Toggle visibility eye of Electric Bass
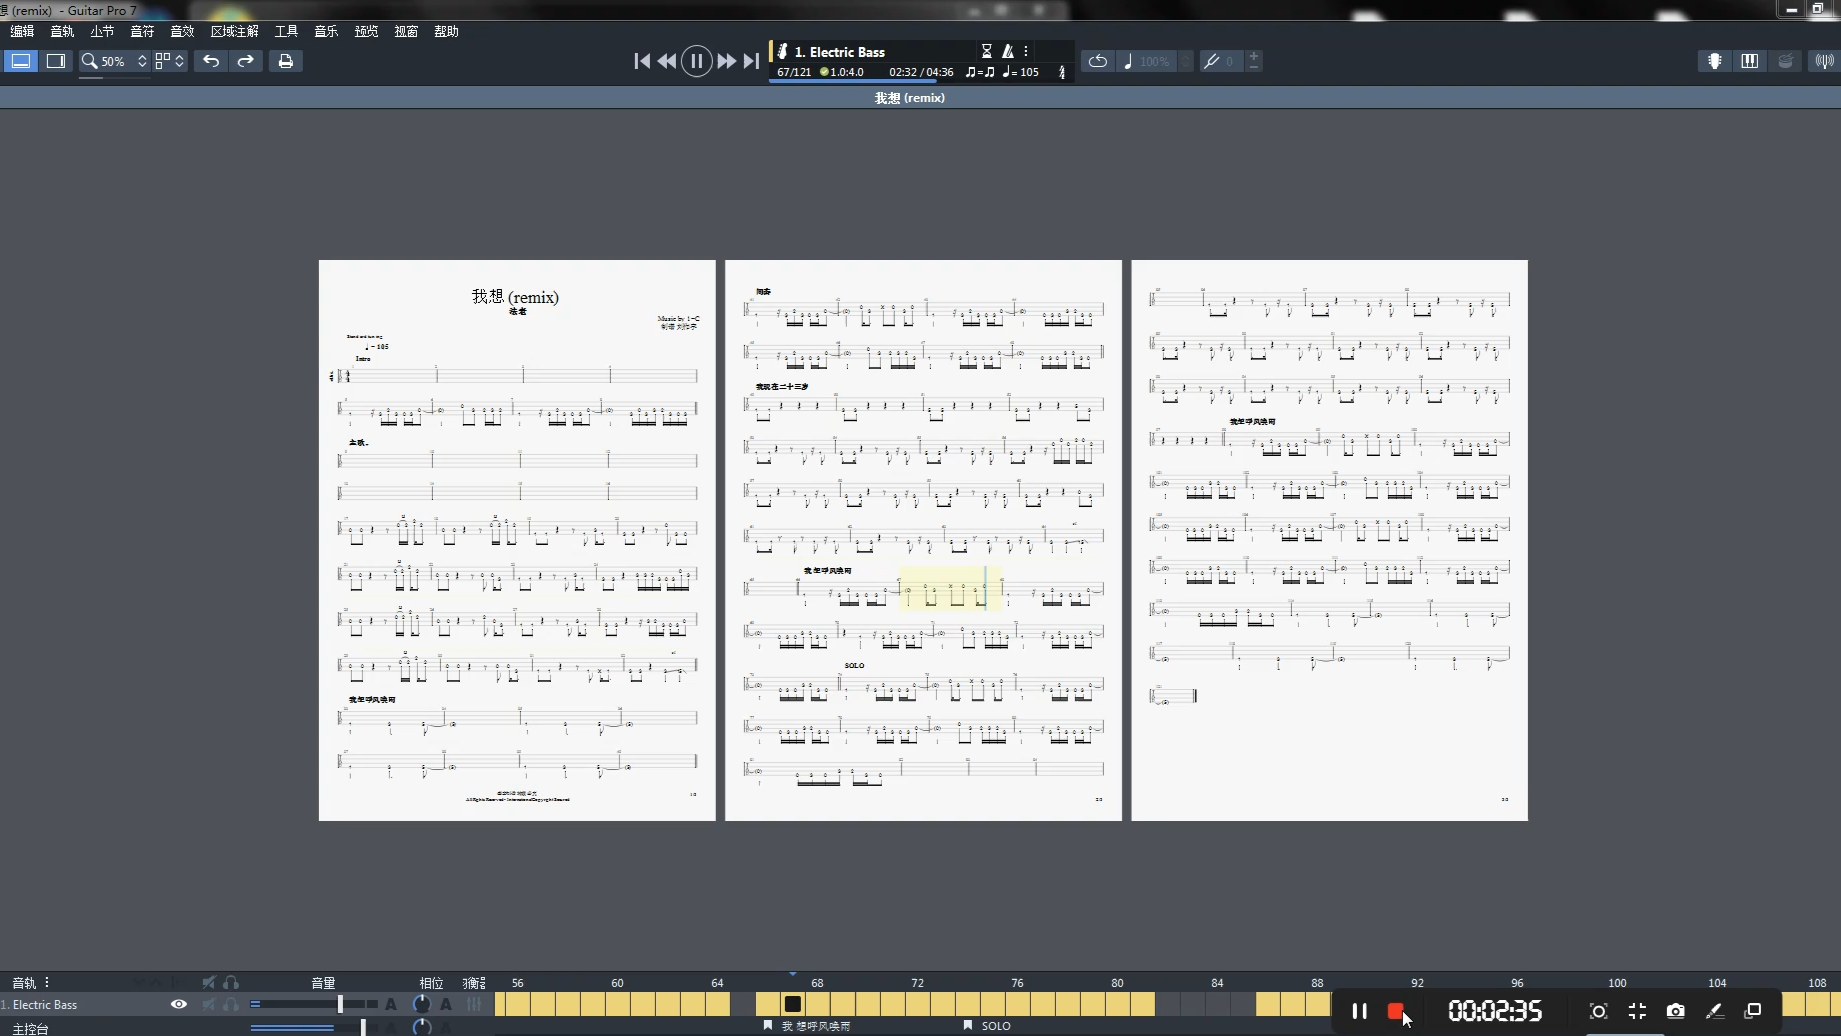 [179, 1004]
